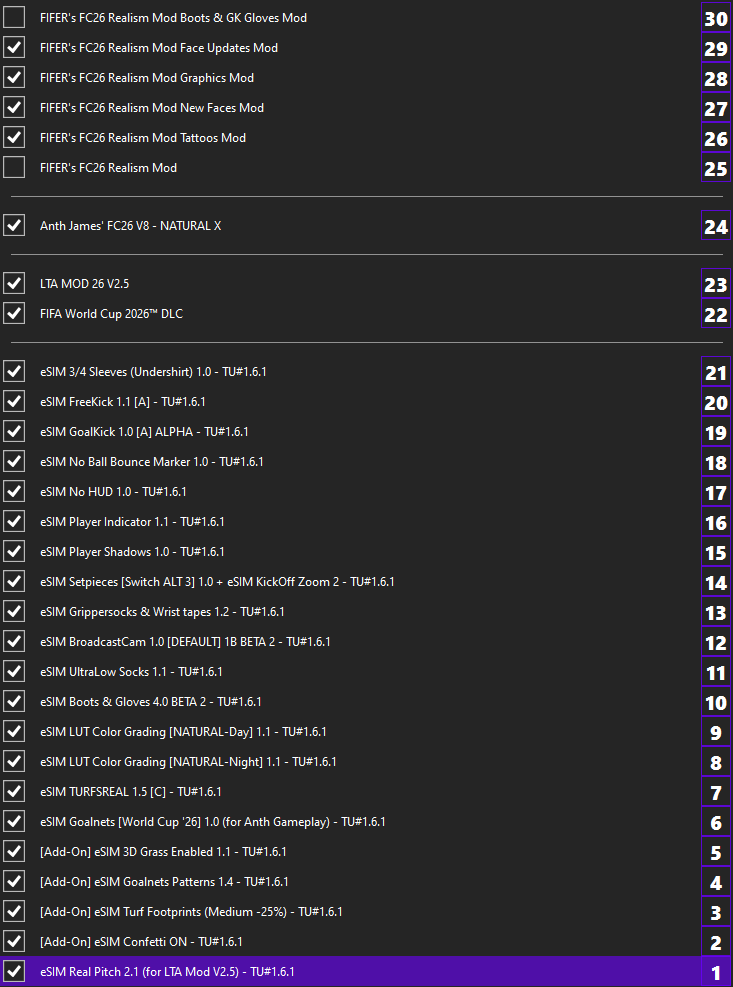Click priority number 9 box
Screen dimensions: 733x987
[x=716, y=731]
